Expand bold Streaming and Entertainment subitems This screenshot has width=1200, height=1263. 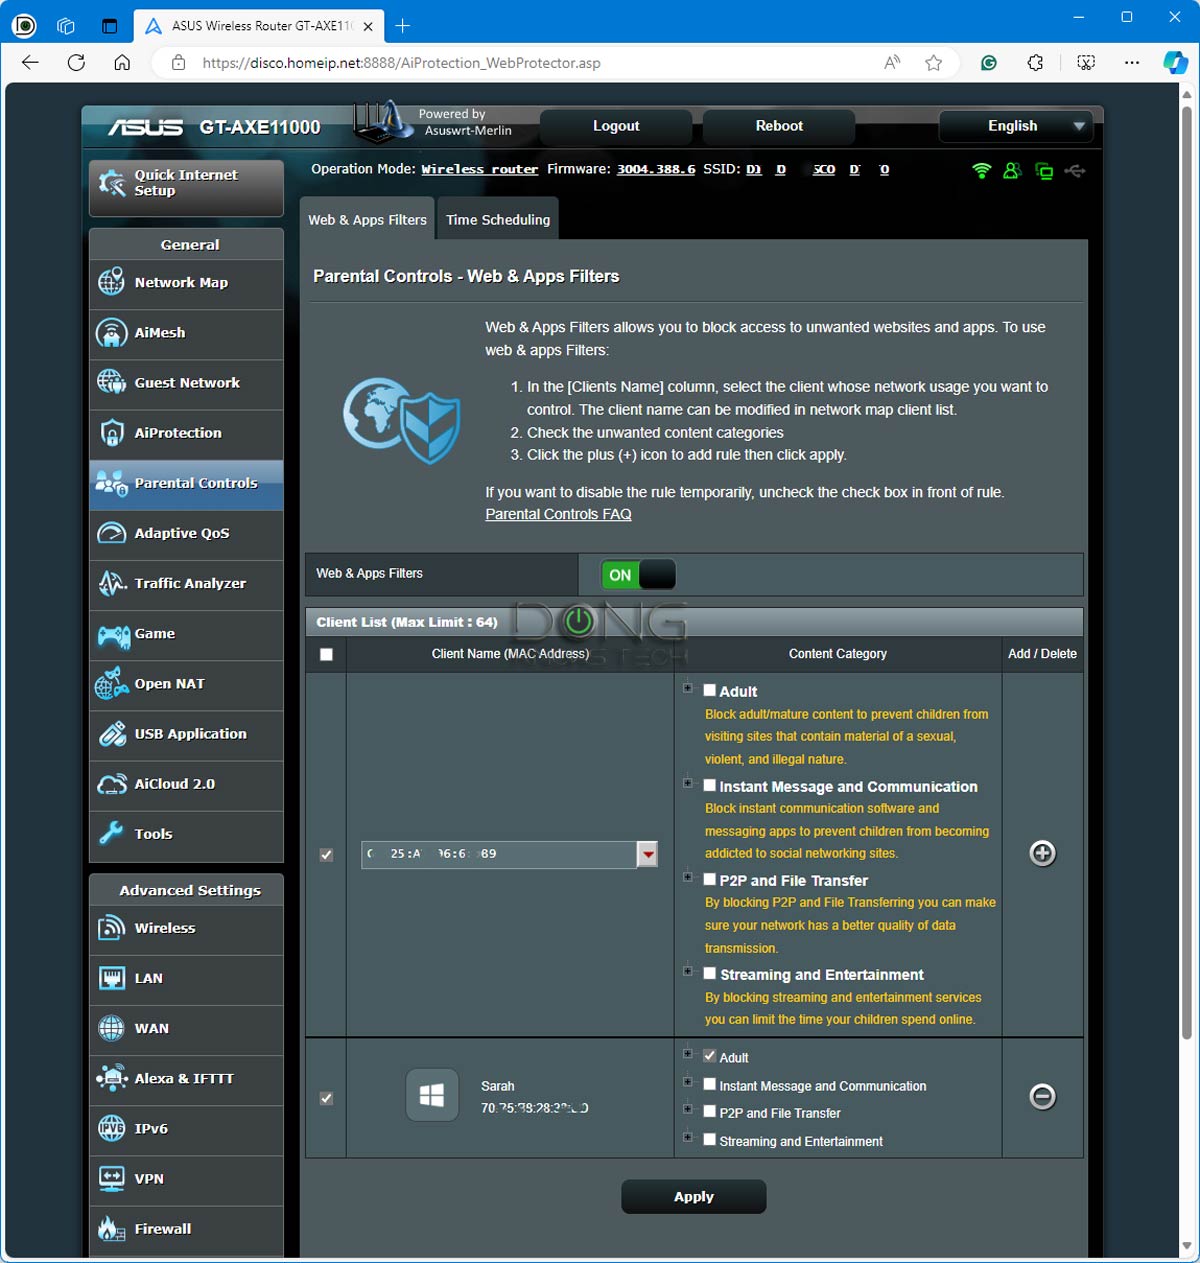(688, 971)
